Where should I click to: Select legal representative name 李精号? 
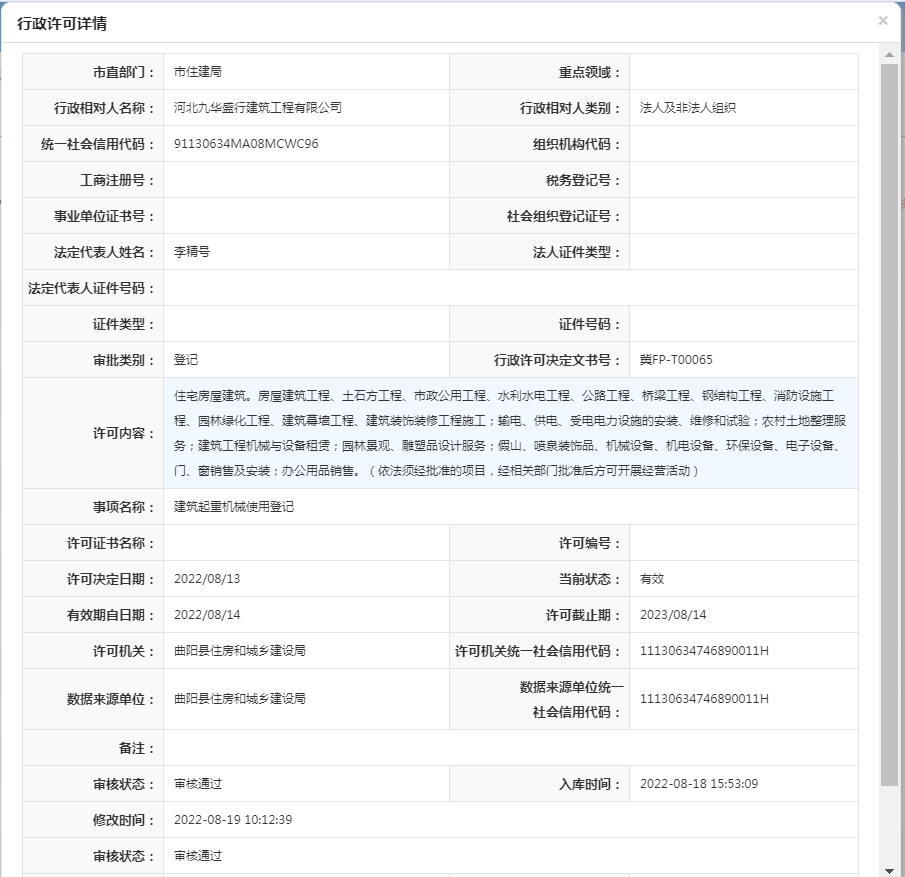click(192, 252)
